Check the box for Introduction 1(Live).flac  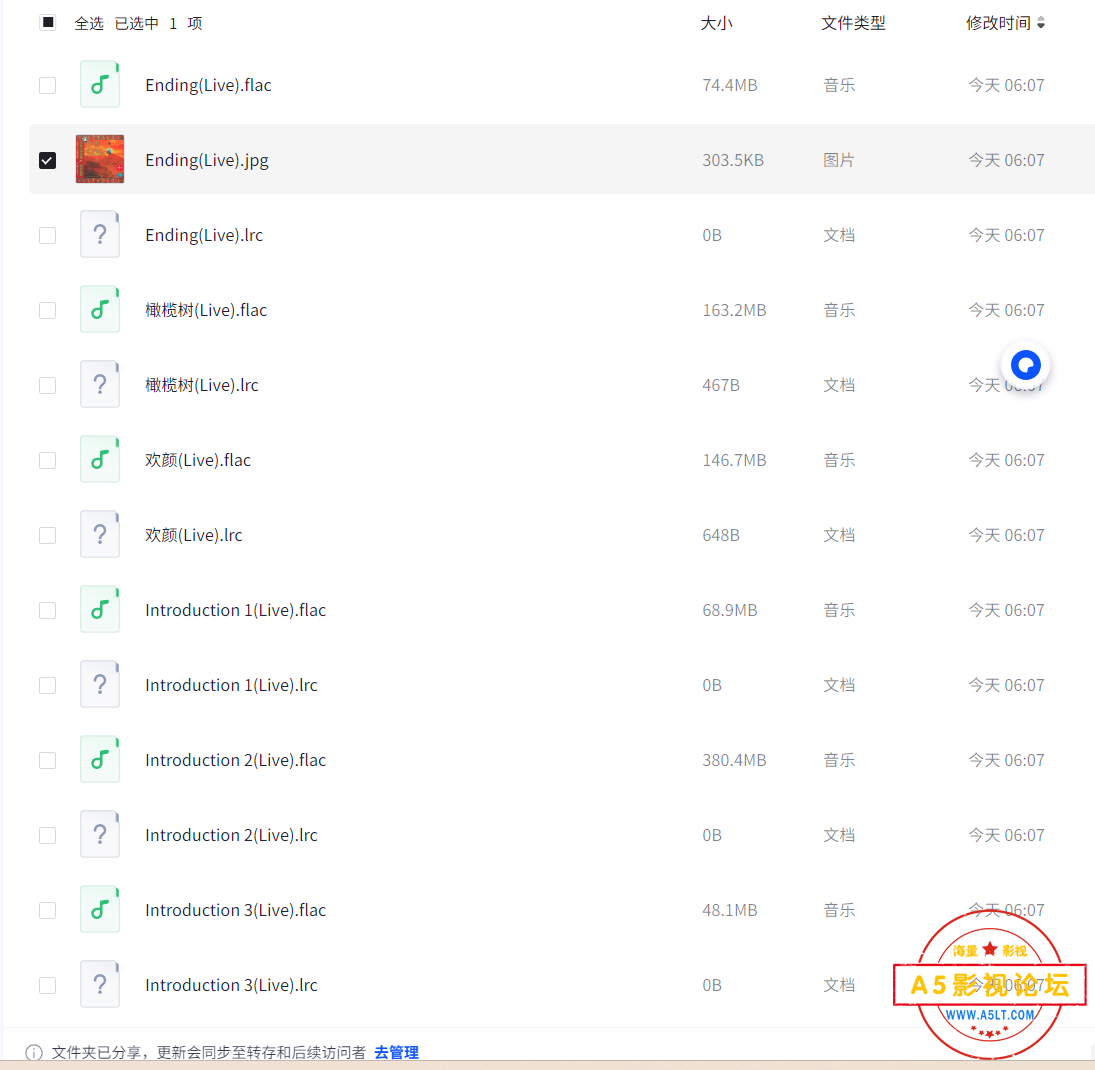pos(47,610)
